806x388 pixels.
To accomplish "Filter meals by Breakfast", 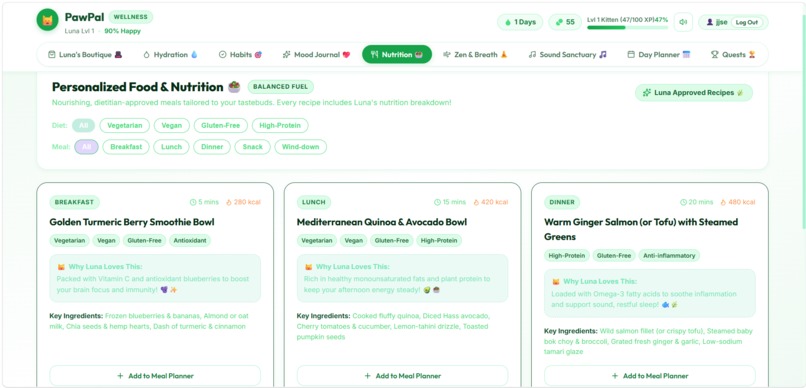I will click(126, 147).
